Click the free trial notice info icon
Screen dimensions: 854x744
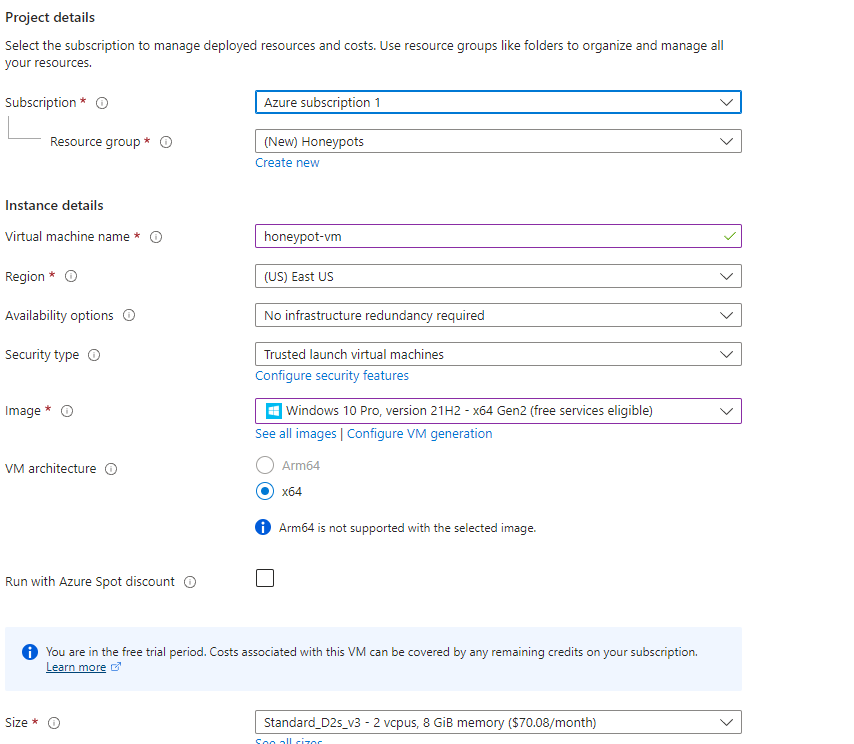30,652
